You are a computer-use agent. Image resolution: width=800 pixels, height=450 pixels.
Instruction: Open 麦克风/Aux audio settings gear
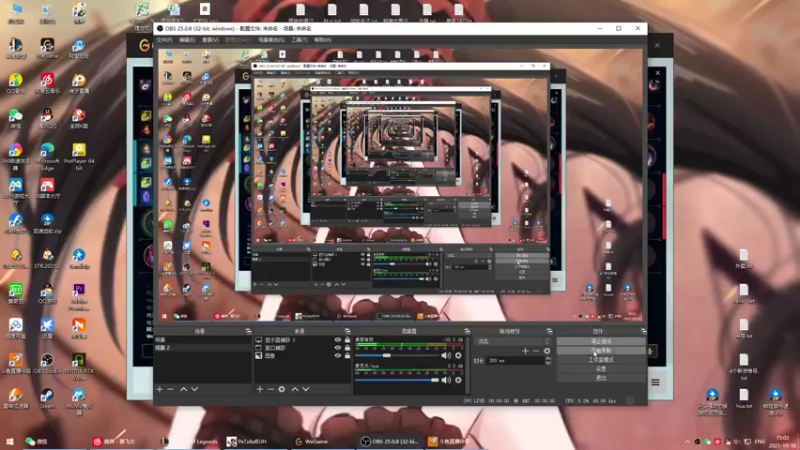(x=458, y=380)
